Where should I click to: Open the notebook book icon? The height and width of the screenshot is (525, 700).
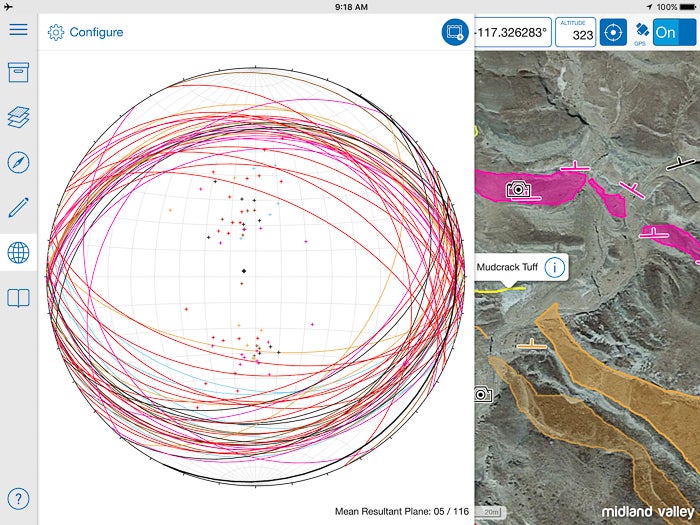[18, 298]
